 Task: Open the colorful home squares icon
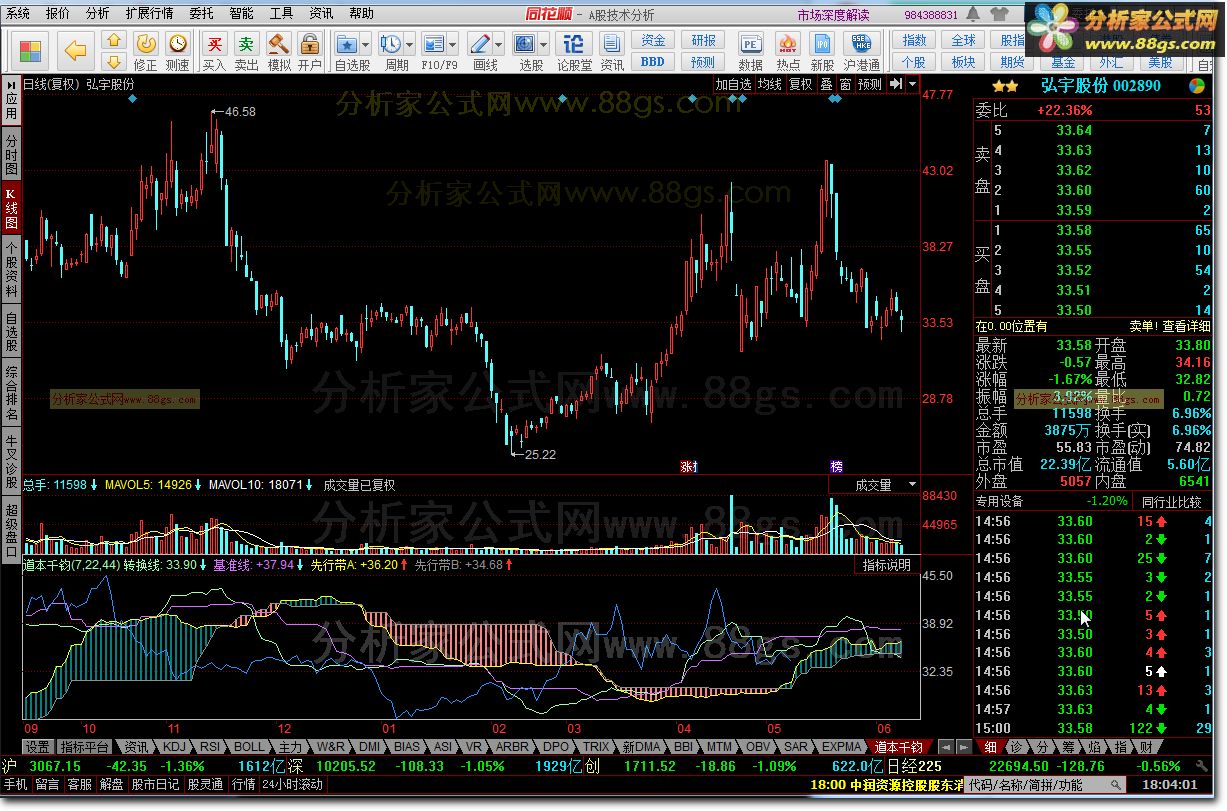31,51
